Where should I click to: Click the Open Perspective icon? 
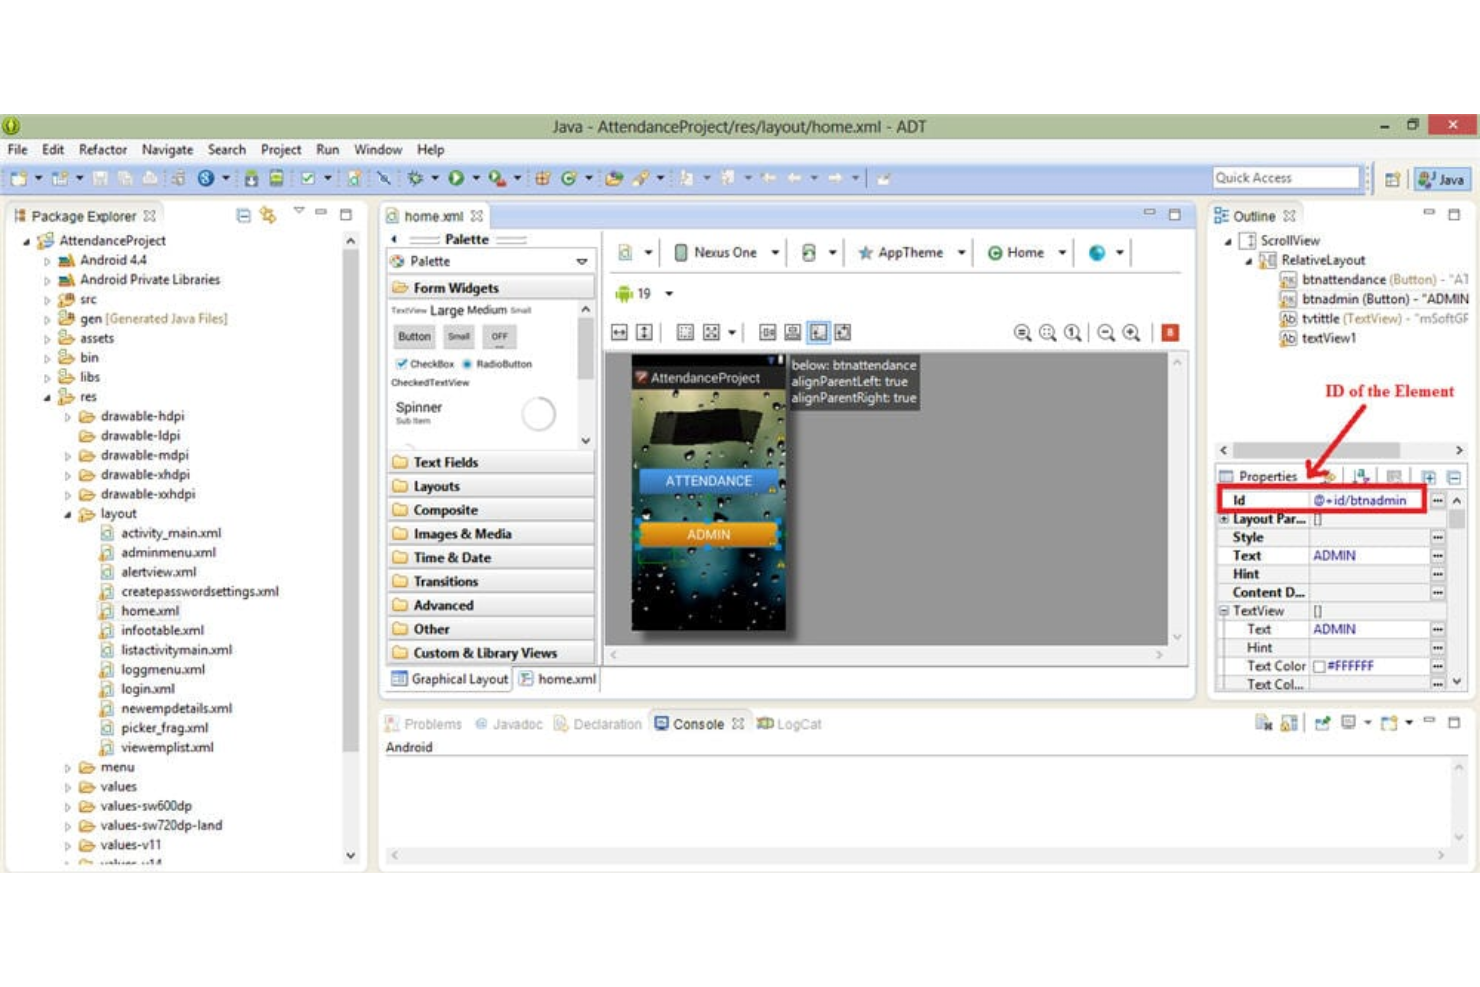[x=1392, y=179]
